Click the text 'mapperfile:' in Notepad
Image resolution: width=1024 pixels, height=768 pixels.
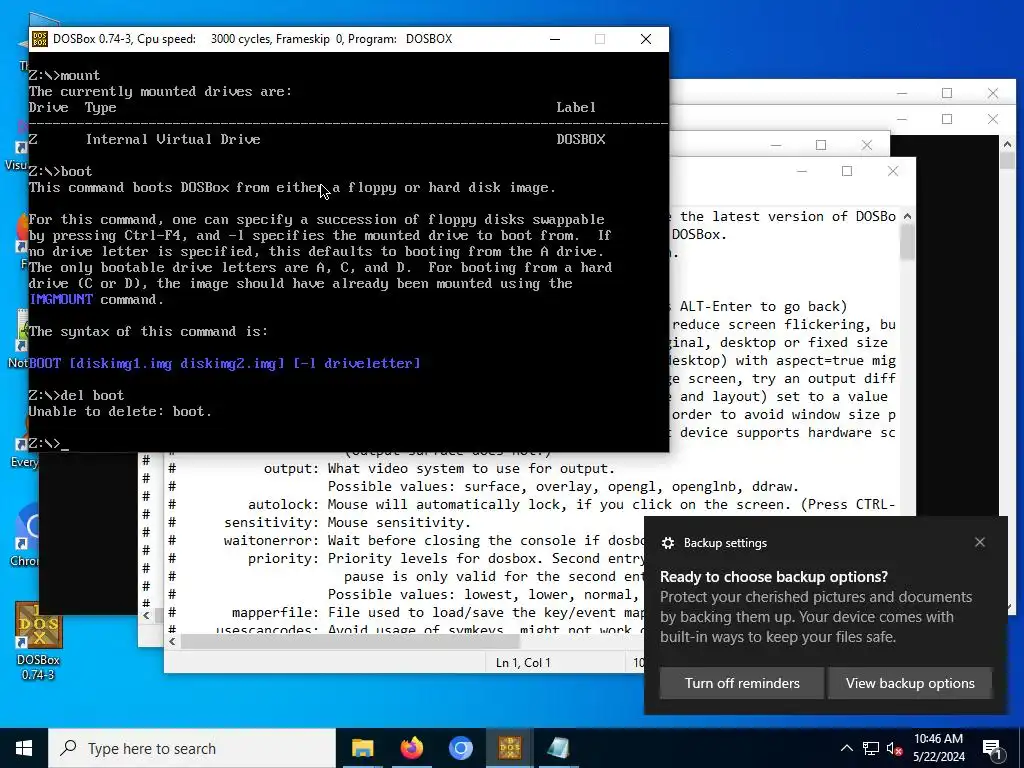coord(276,613)
